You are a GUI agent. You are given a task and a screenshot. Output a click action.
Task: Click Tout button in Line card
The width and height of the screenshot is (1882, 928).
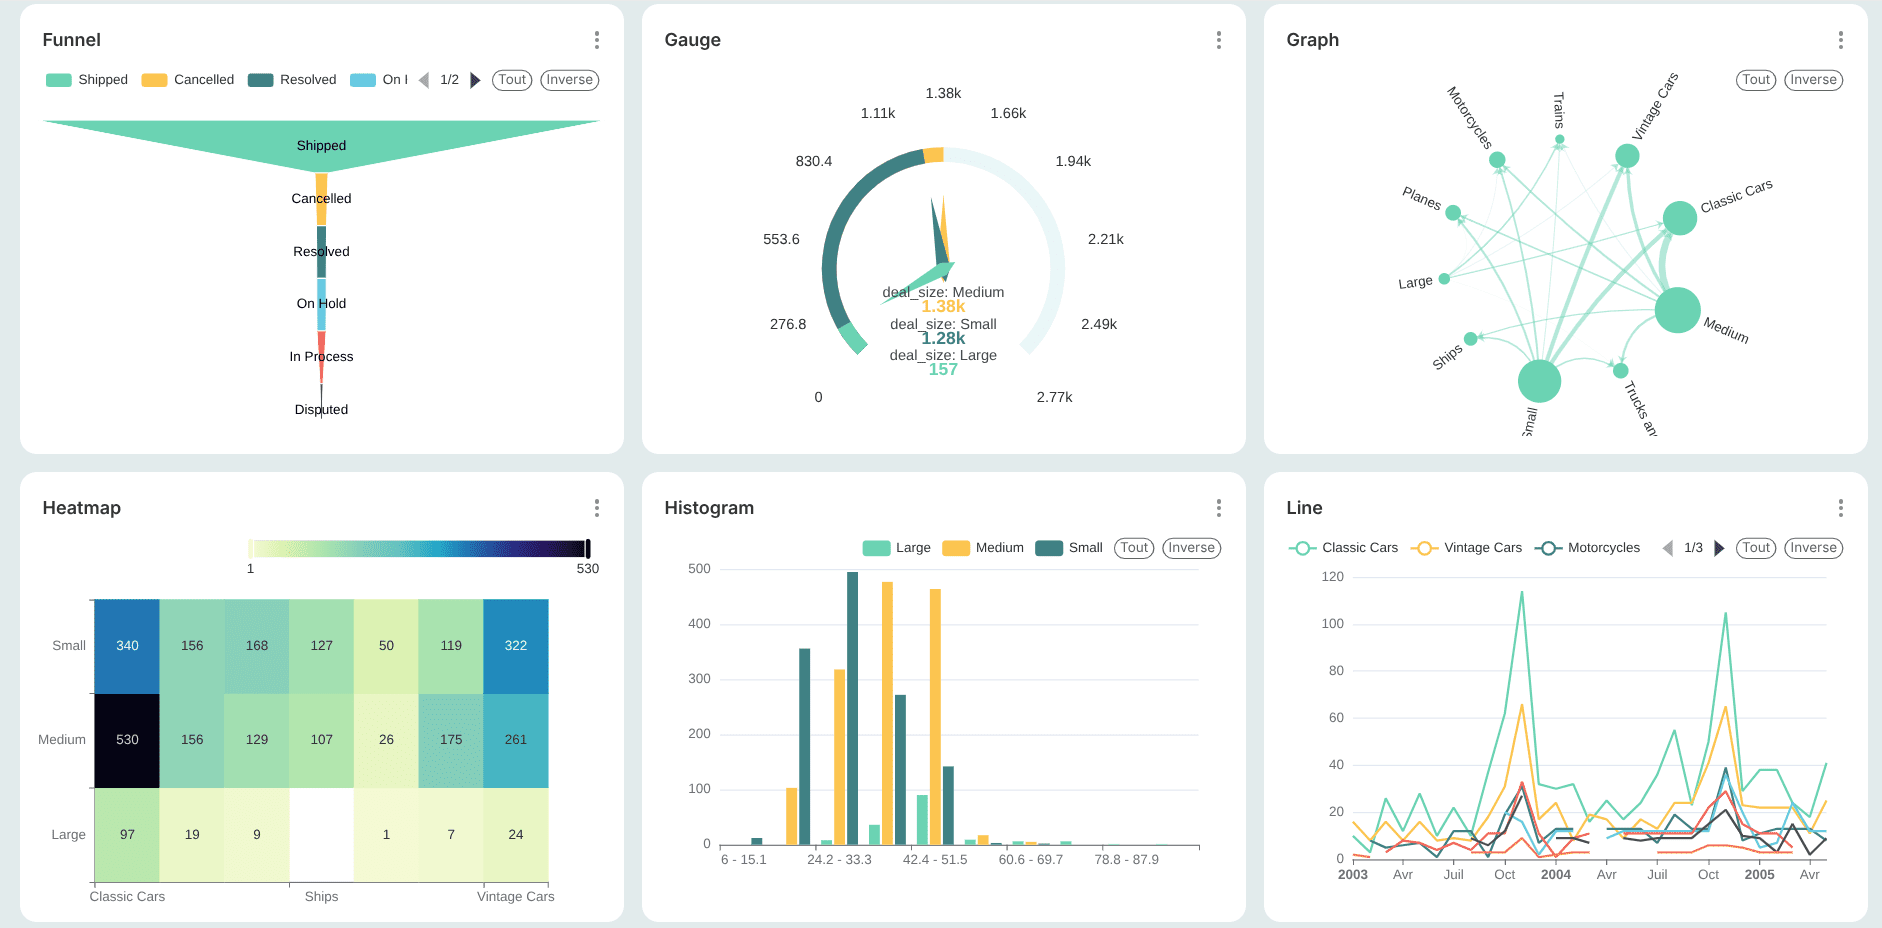click(1756, 548)
